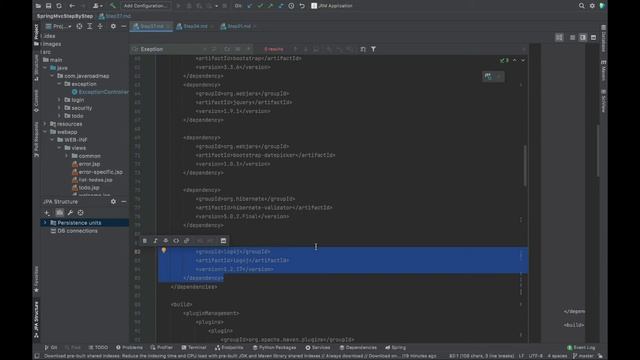Click wrench icon in JPA Structure toolbar
The height and width of the screenshot is (360, 640).
[x=70, y=213]
